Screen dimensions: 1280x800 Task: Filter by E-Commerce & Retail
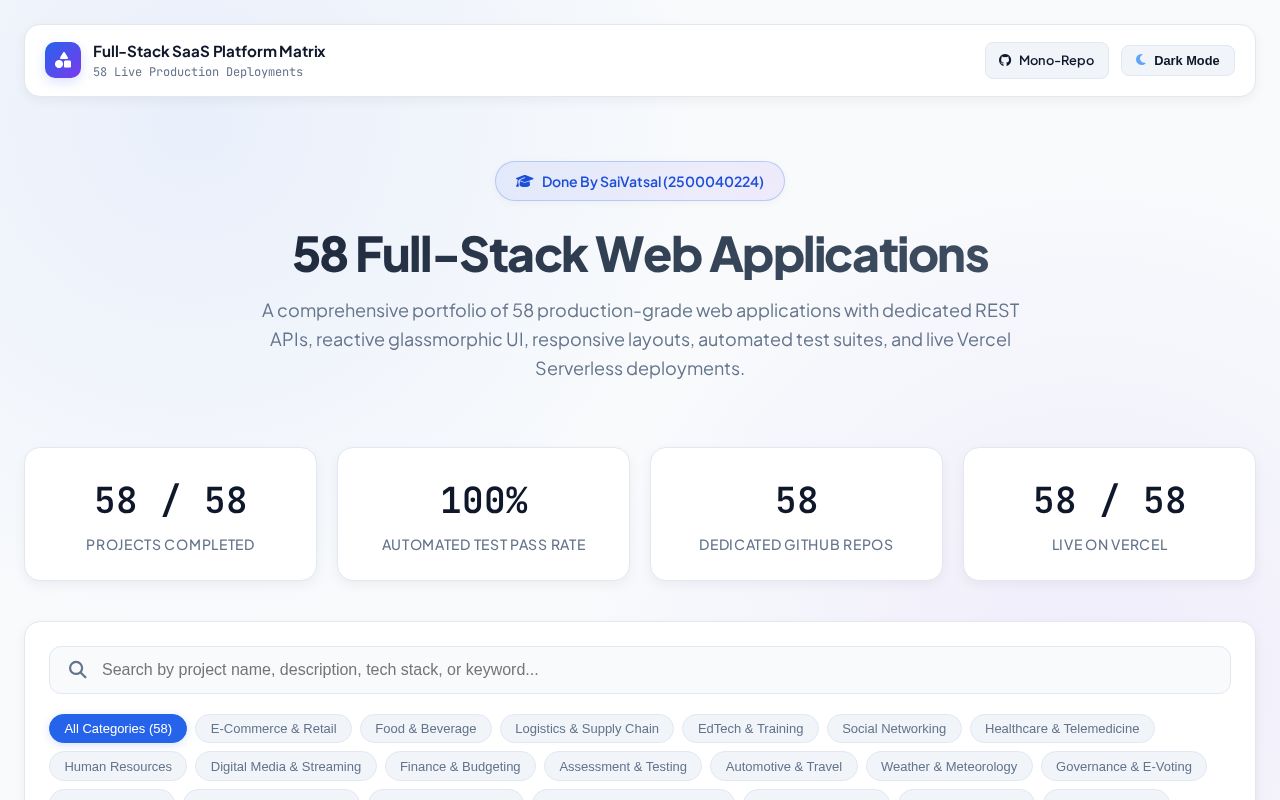(x=273, y=728)
